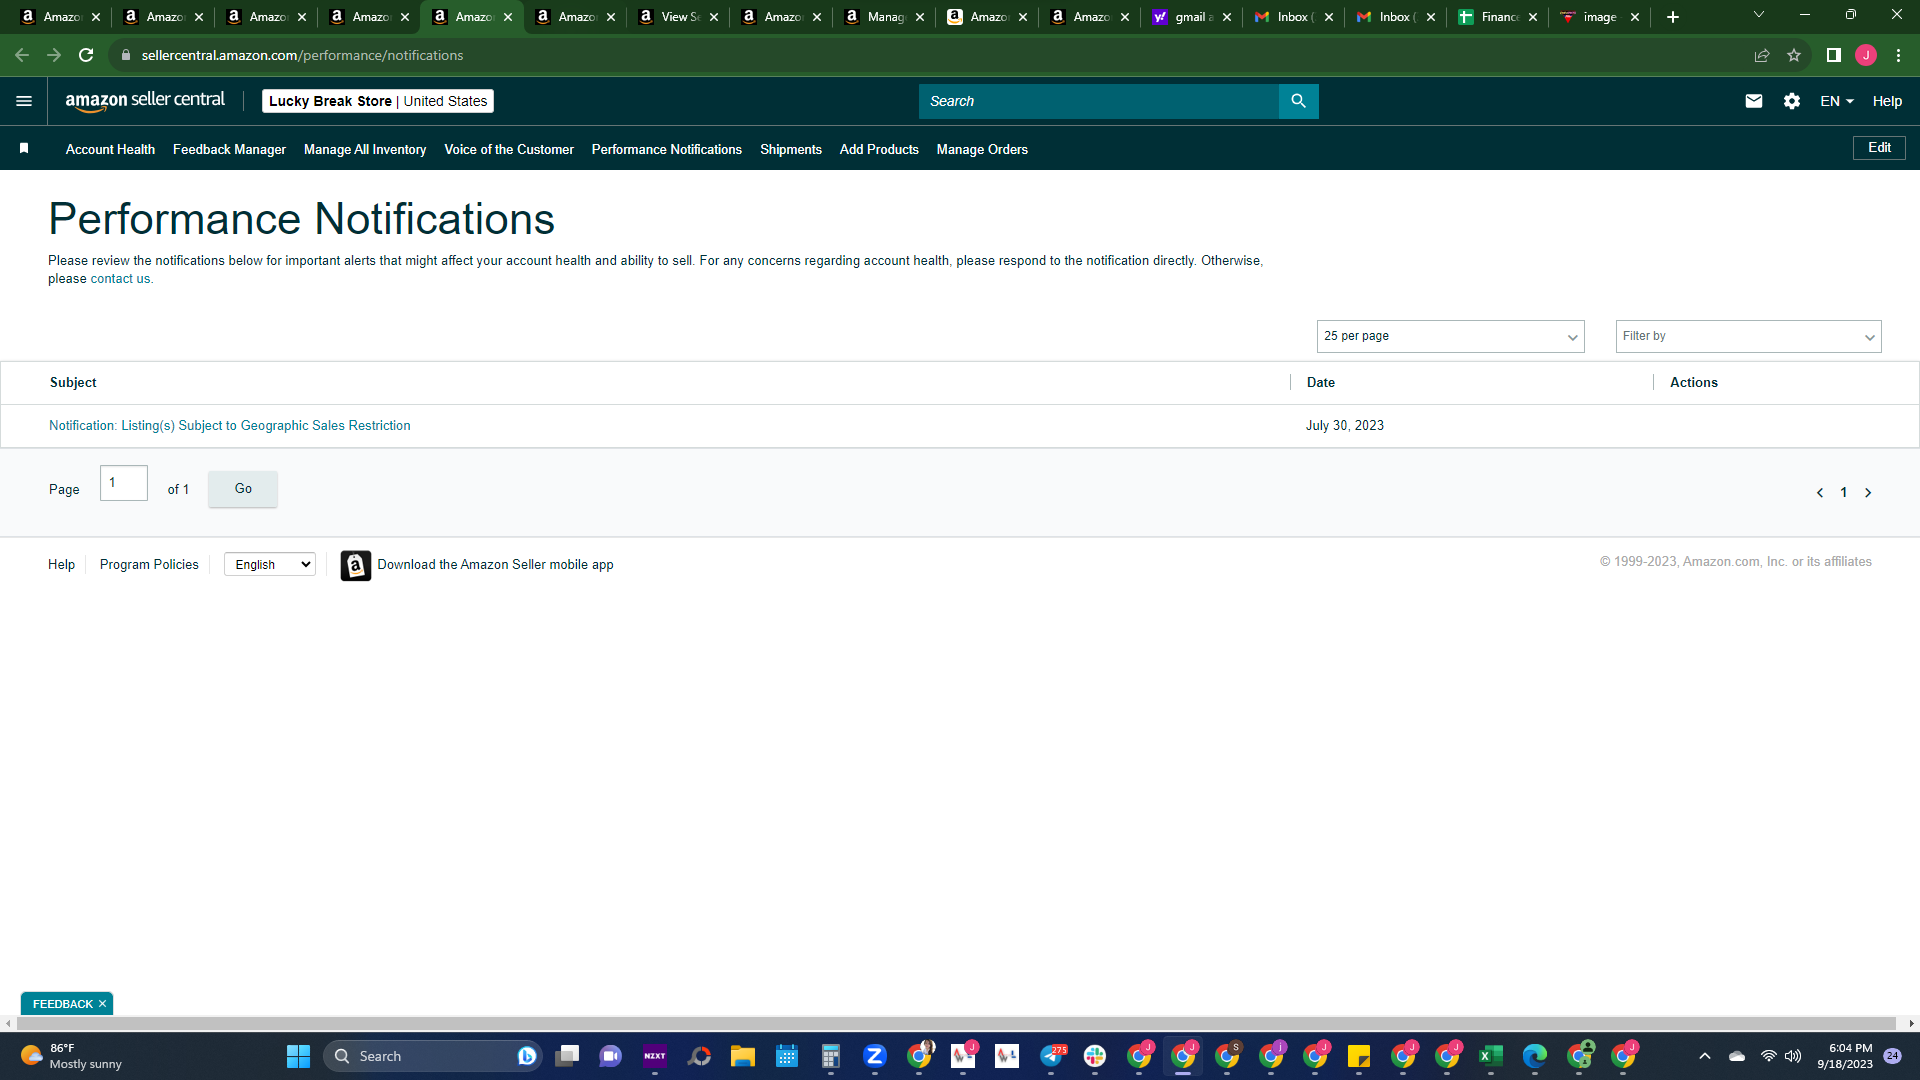Open the browser side panel icon
Viewport: 1920px width, 1080px height.
coord(1833,55)
